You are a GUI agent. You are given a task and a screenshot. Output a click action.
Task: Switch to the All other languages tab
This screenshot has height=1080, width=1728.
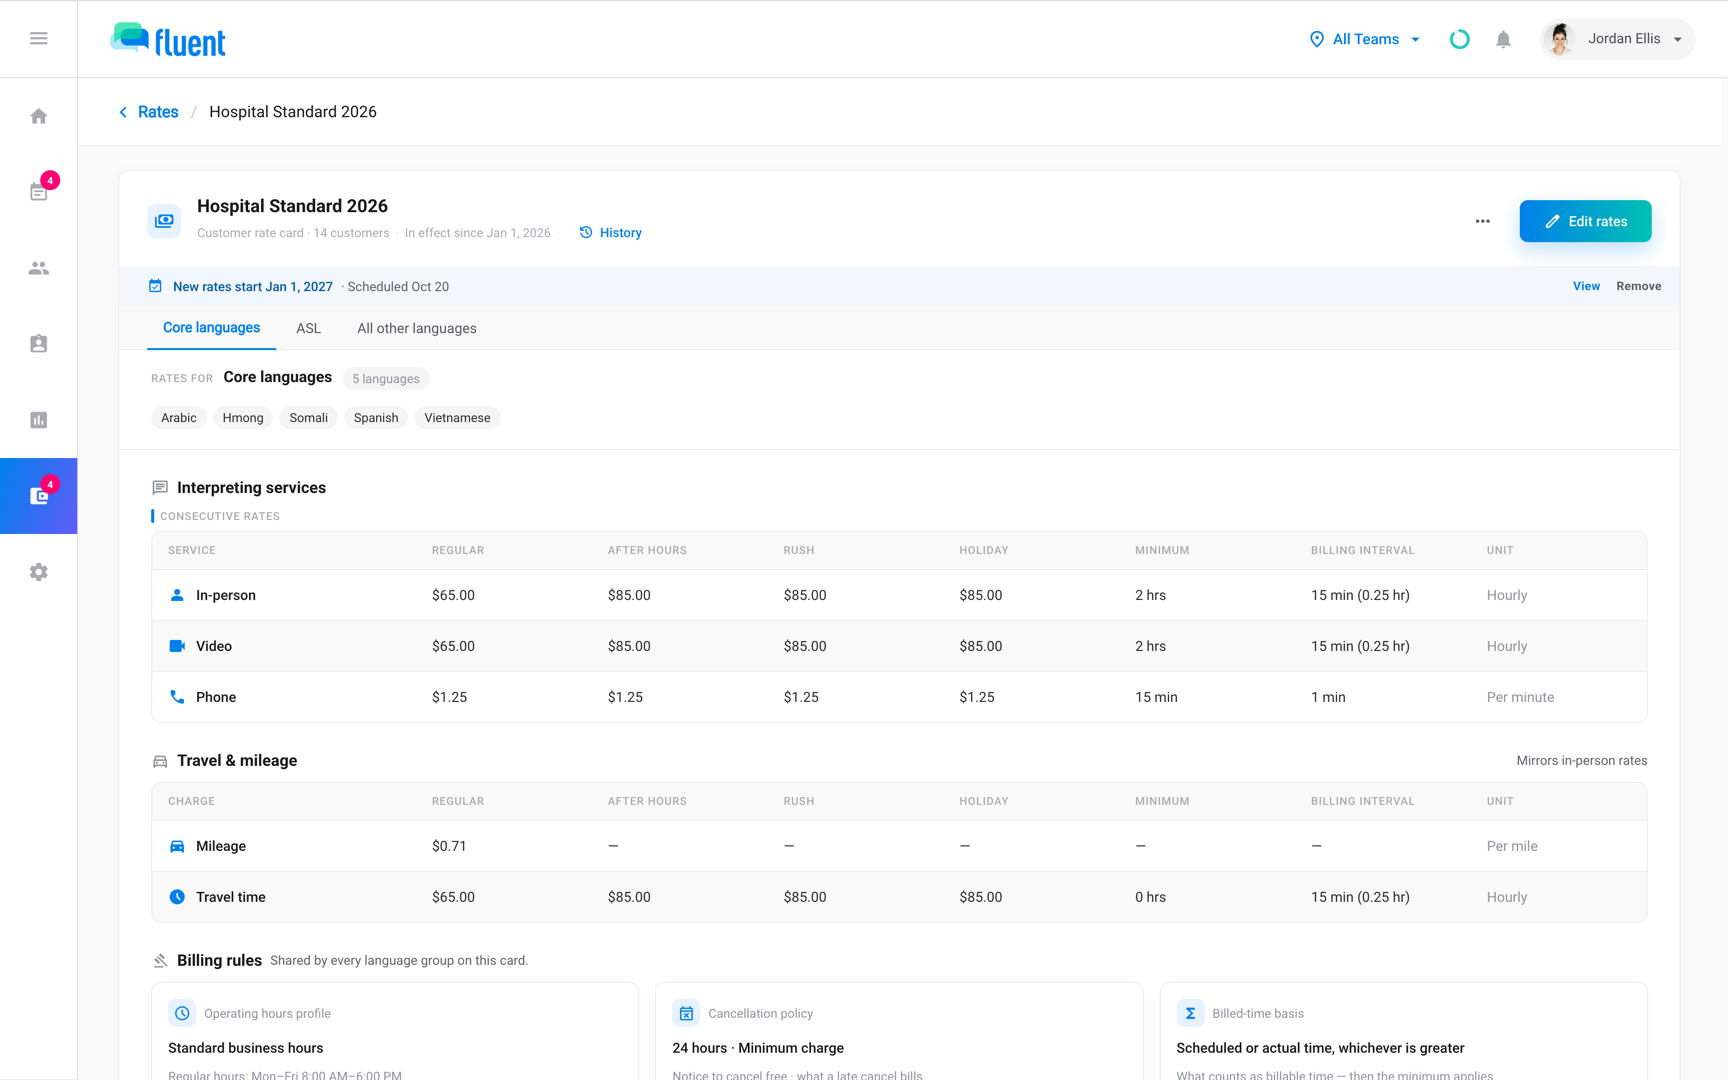[x=417, y=328]
